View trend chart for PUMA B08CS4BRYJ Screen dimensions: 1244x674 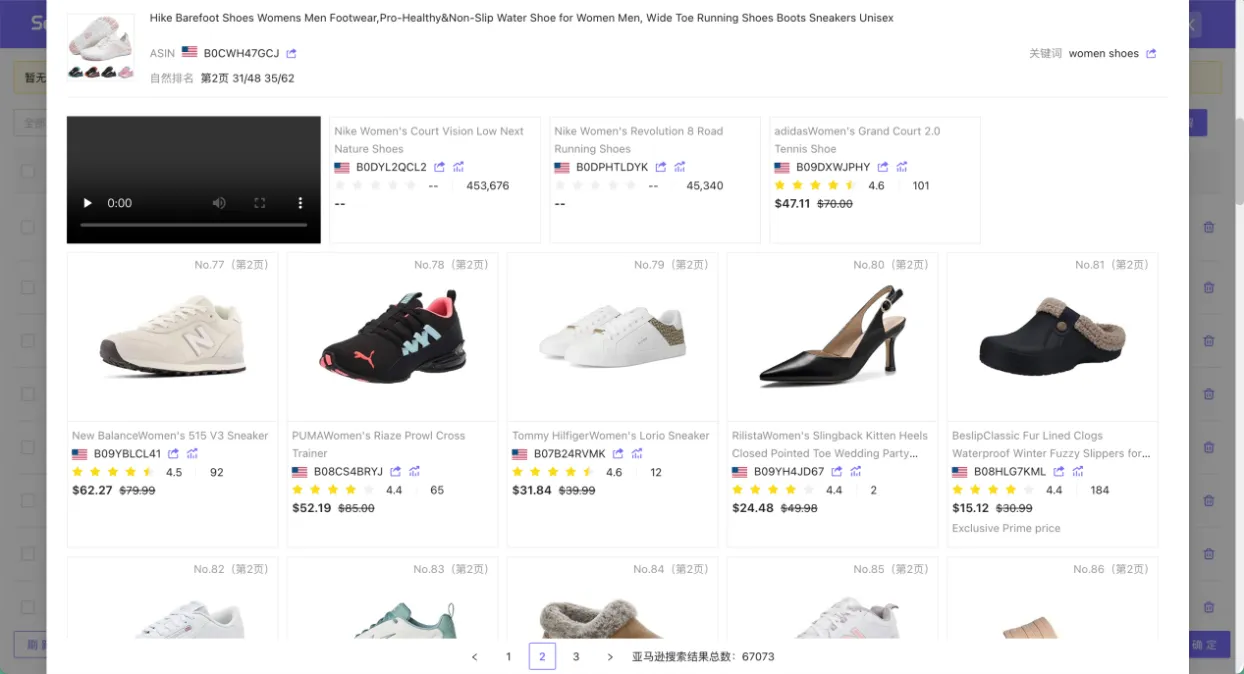pyautogui.click(x=414, y=472)
